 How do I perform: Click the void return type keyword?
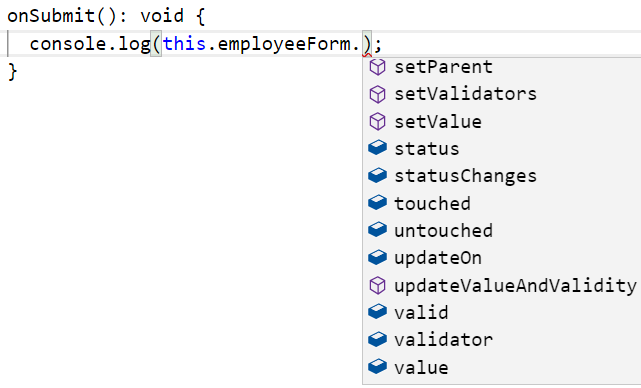tap(162, 16)
